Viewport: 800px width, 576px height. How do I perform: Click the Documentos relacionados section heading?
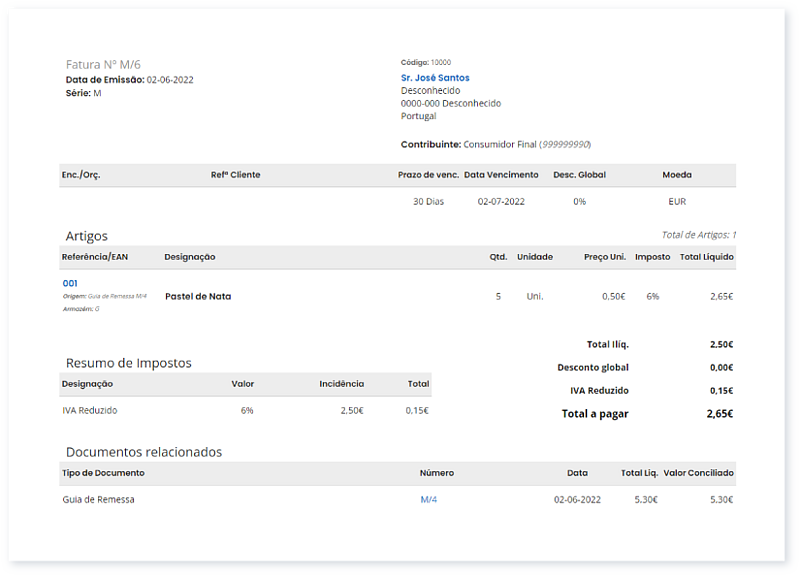[x=144, y=452]
